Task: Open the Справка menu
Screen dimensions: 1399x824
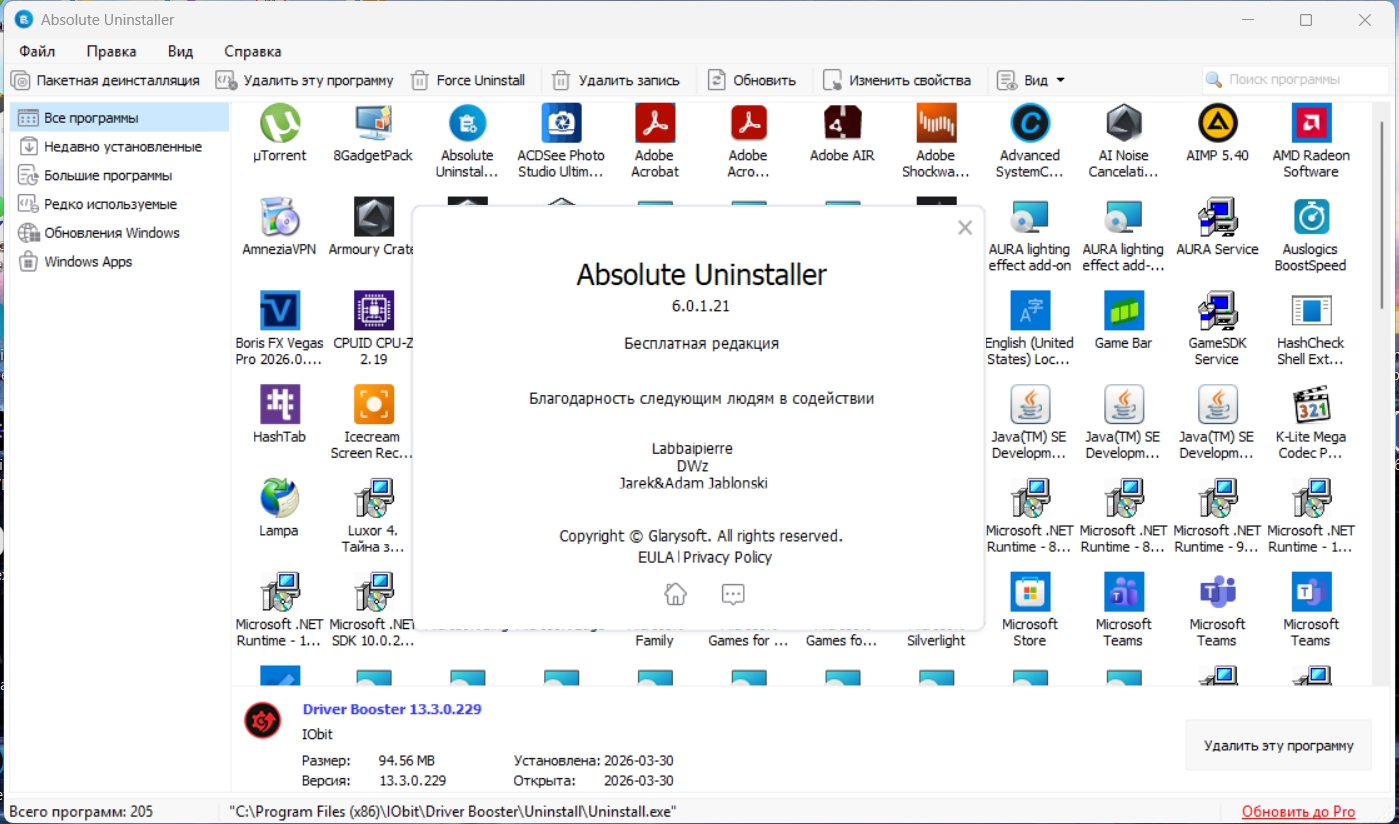Action: click(x=252, y=51)
